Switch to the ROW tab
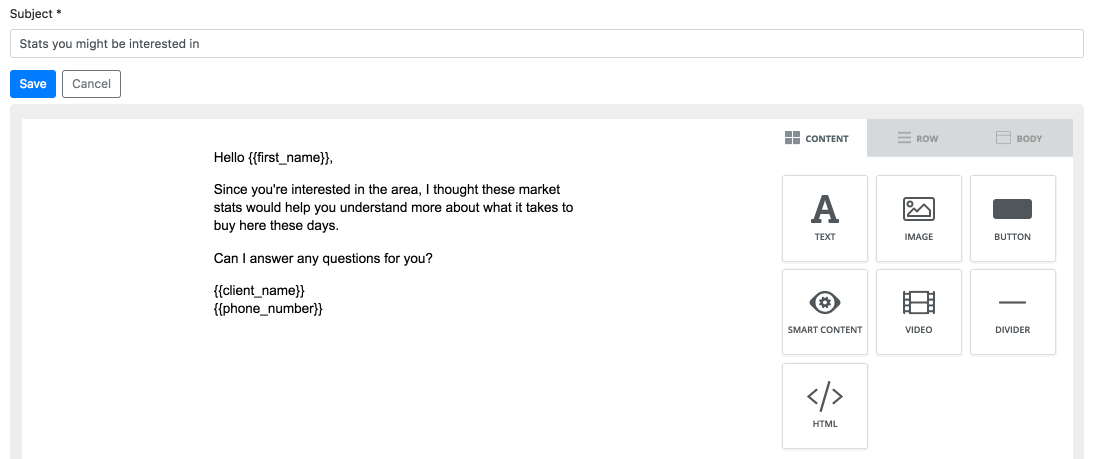 918,138
